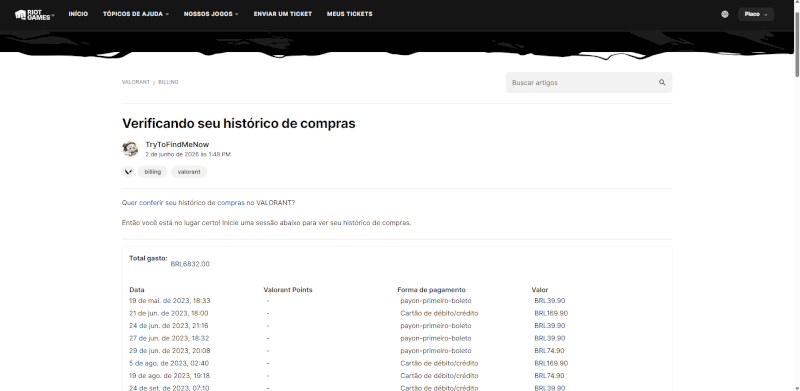The image size is (800, 391).
Task: Click BRL74.90 value for 29 de jun.
Action: coord(549,351)
